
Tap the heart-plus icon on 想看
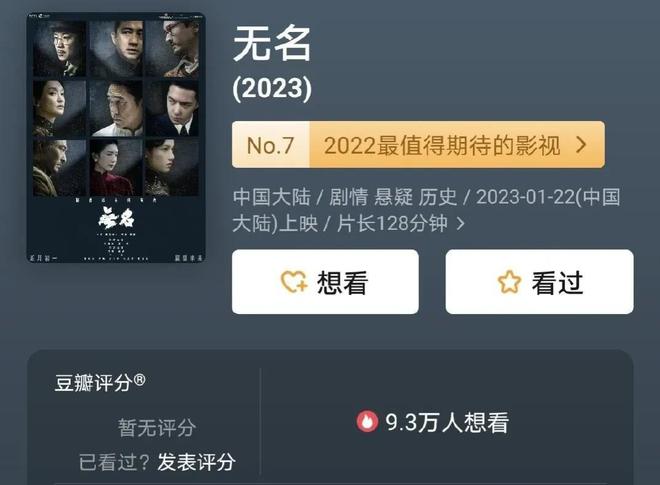tap(294, 281)
